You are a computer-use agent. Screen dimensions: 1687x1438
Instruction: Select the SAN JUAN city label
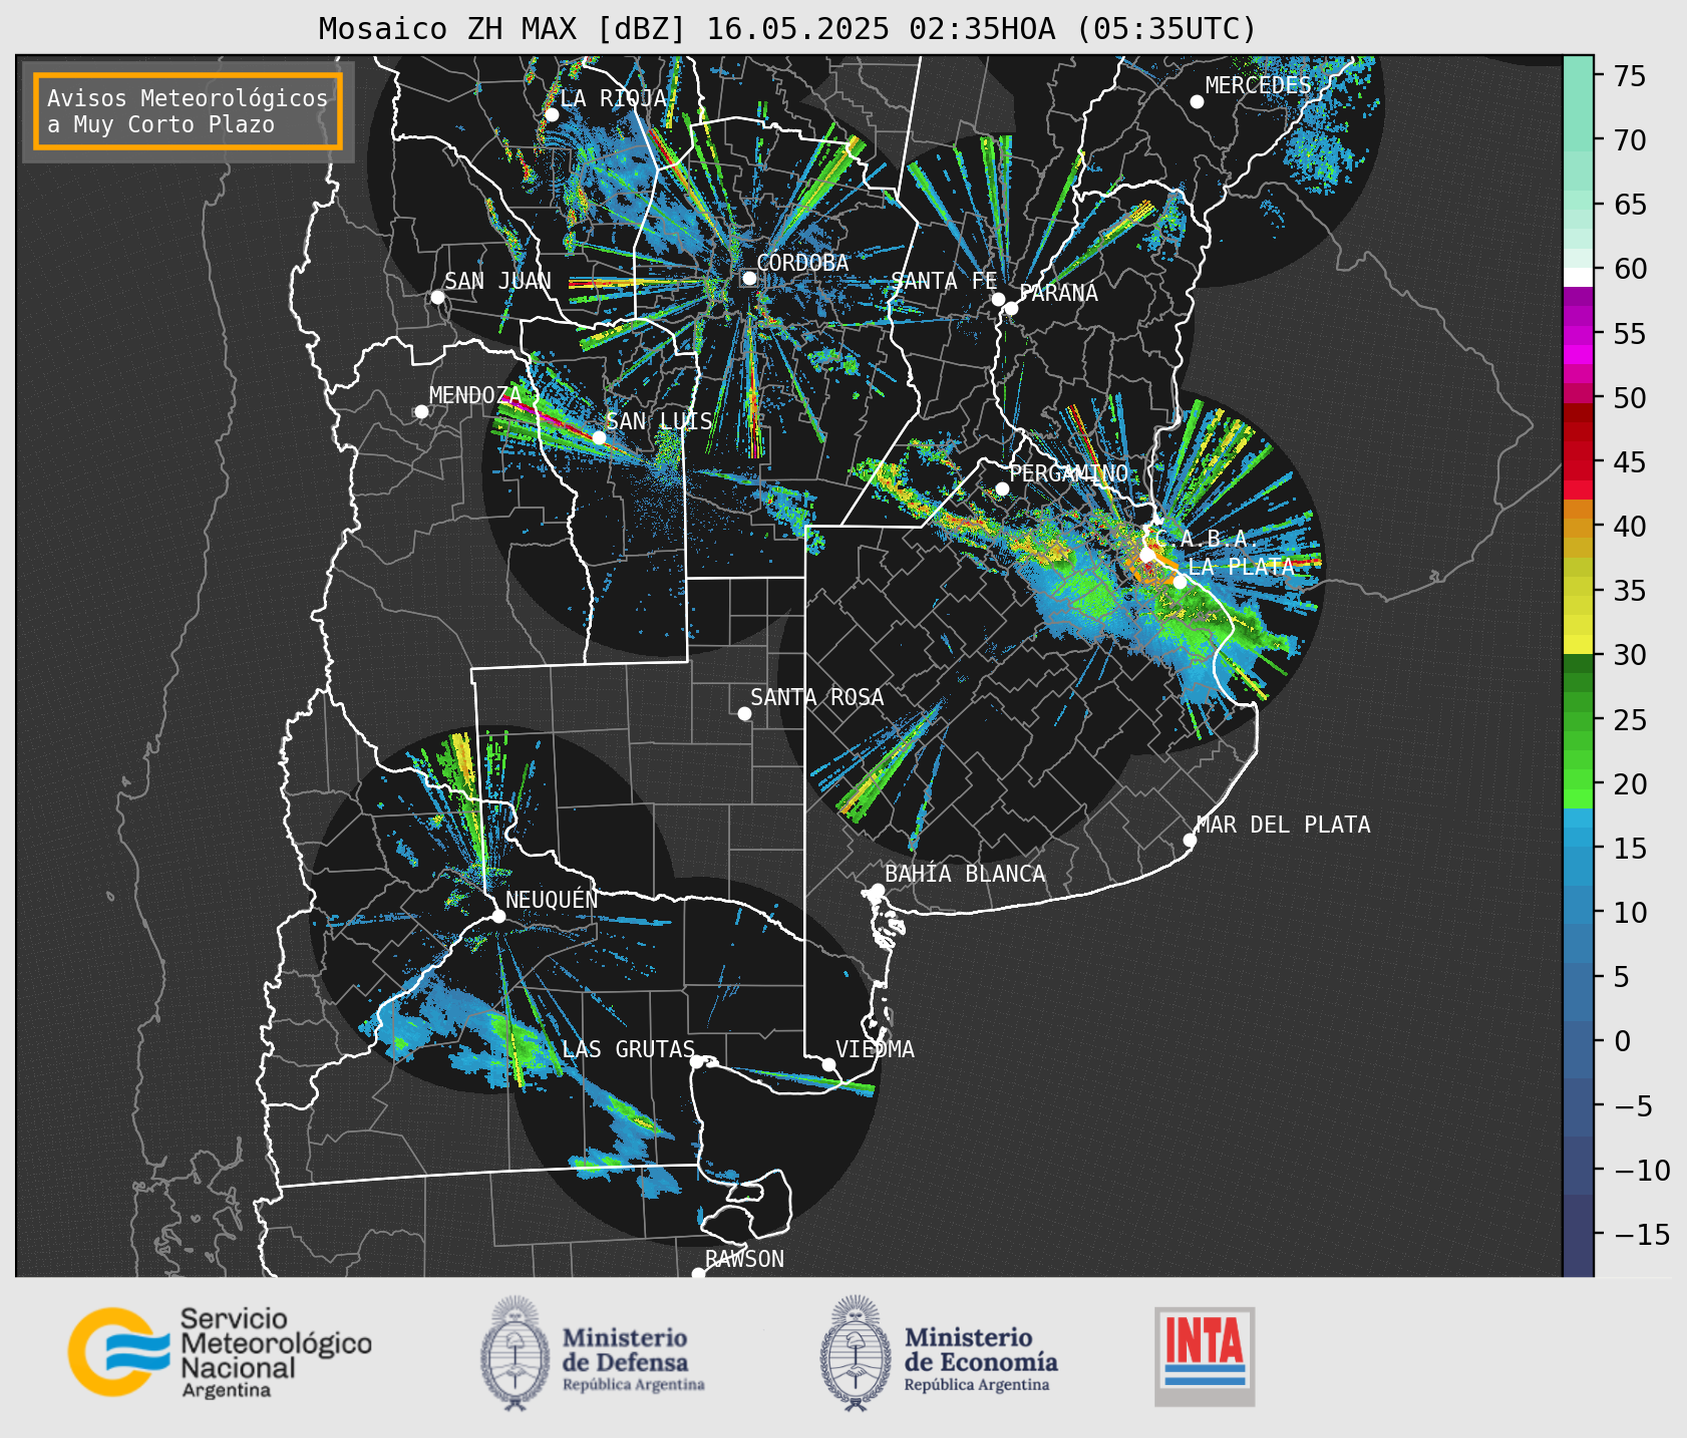(497, 281)
